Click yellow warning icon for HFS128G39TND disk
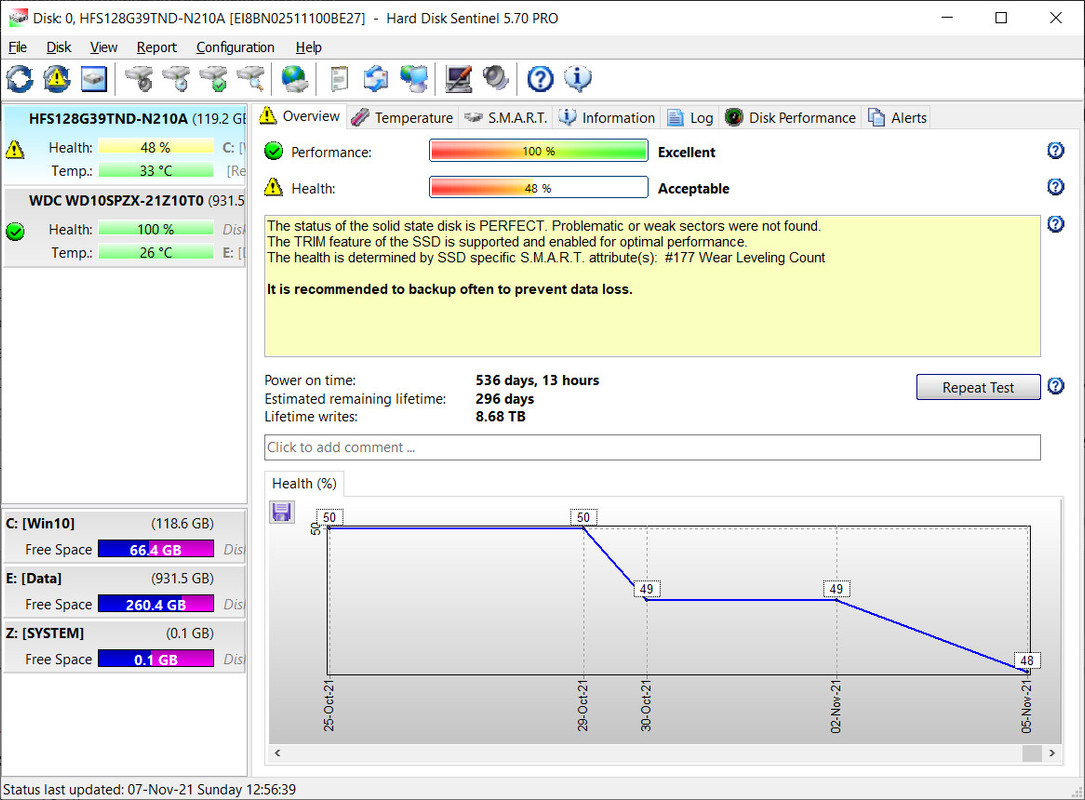Viewport: 1085px width, 800px height. 15,149
